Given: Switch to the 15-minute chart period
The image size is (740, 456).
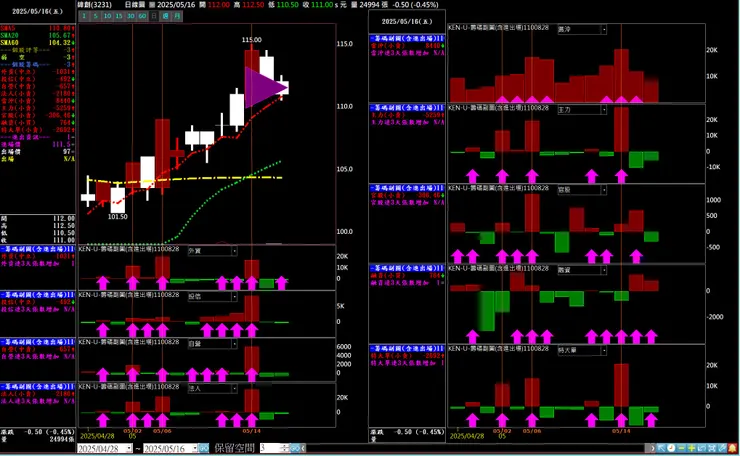Looking at the screenshot, I should coord(119,16).
